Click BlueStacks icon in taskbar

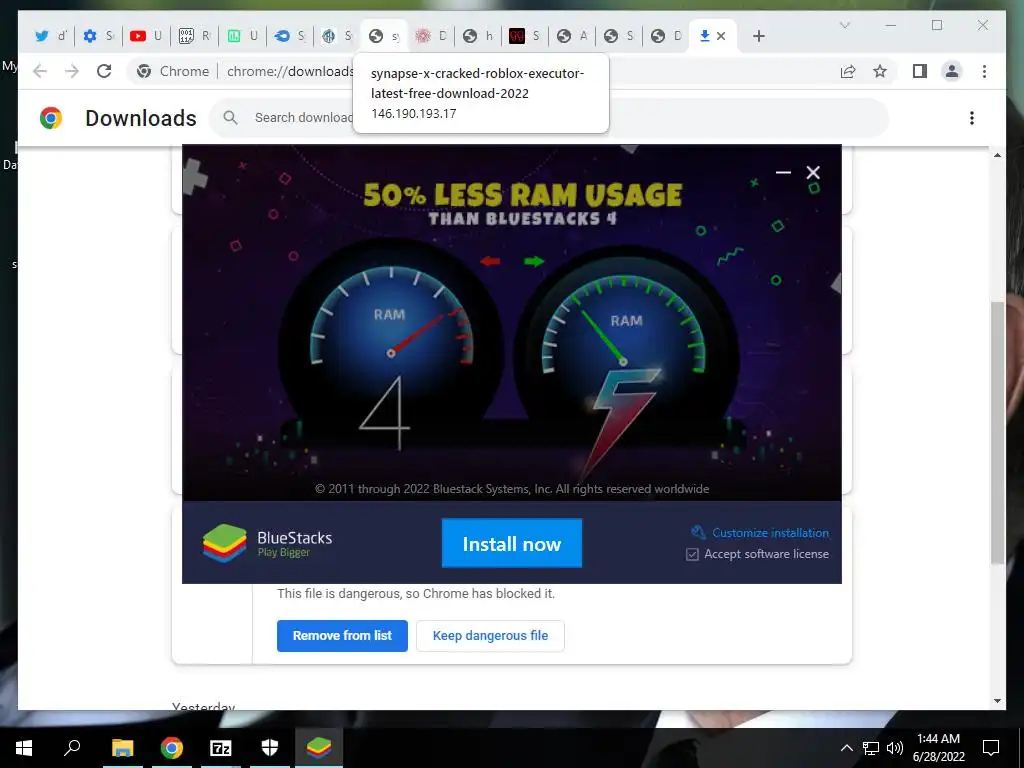[x=319, y=748]
